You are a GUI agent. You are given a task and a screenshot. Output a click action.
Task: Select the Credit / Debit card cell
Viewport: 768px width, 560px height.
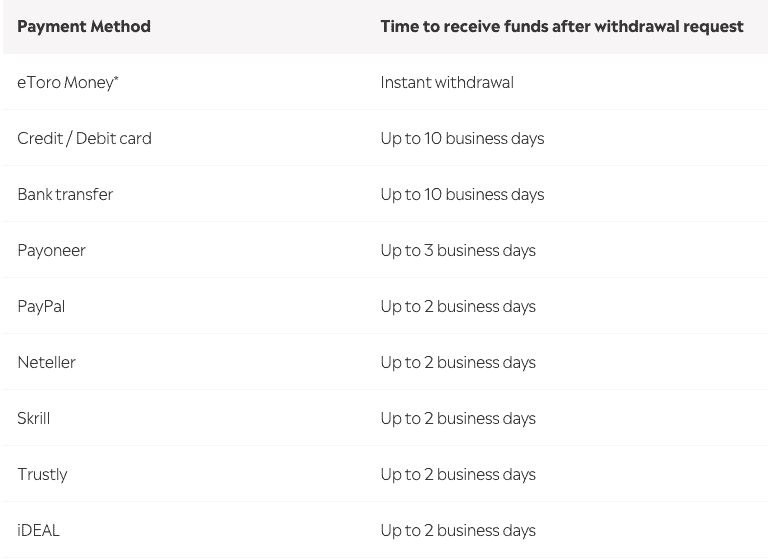coord(85,139)
